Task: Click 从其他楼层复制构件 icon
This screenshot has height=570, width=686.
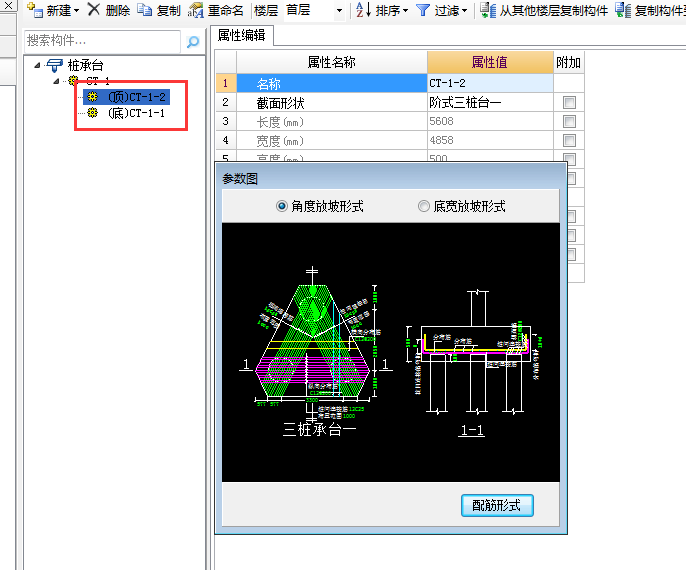Action: (x=488, y=10)
